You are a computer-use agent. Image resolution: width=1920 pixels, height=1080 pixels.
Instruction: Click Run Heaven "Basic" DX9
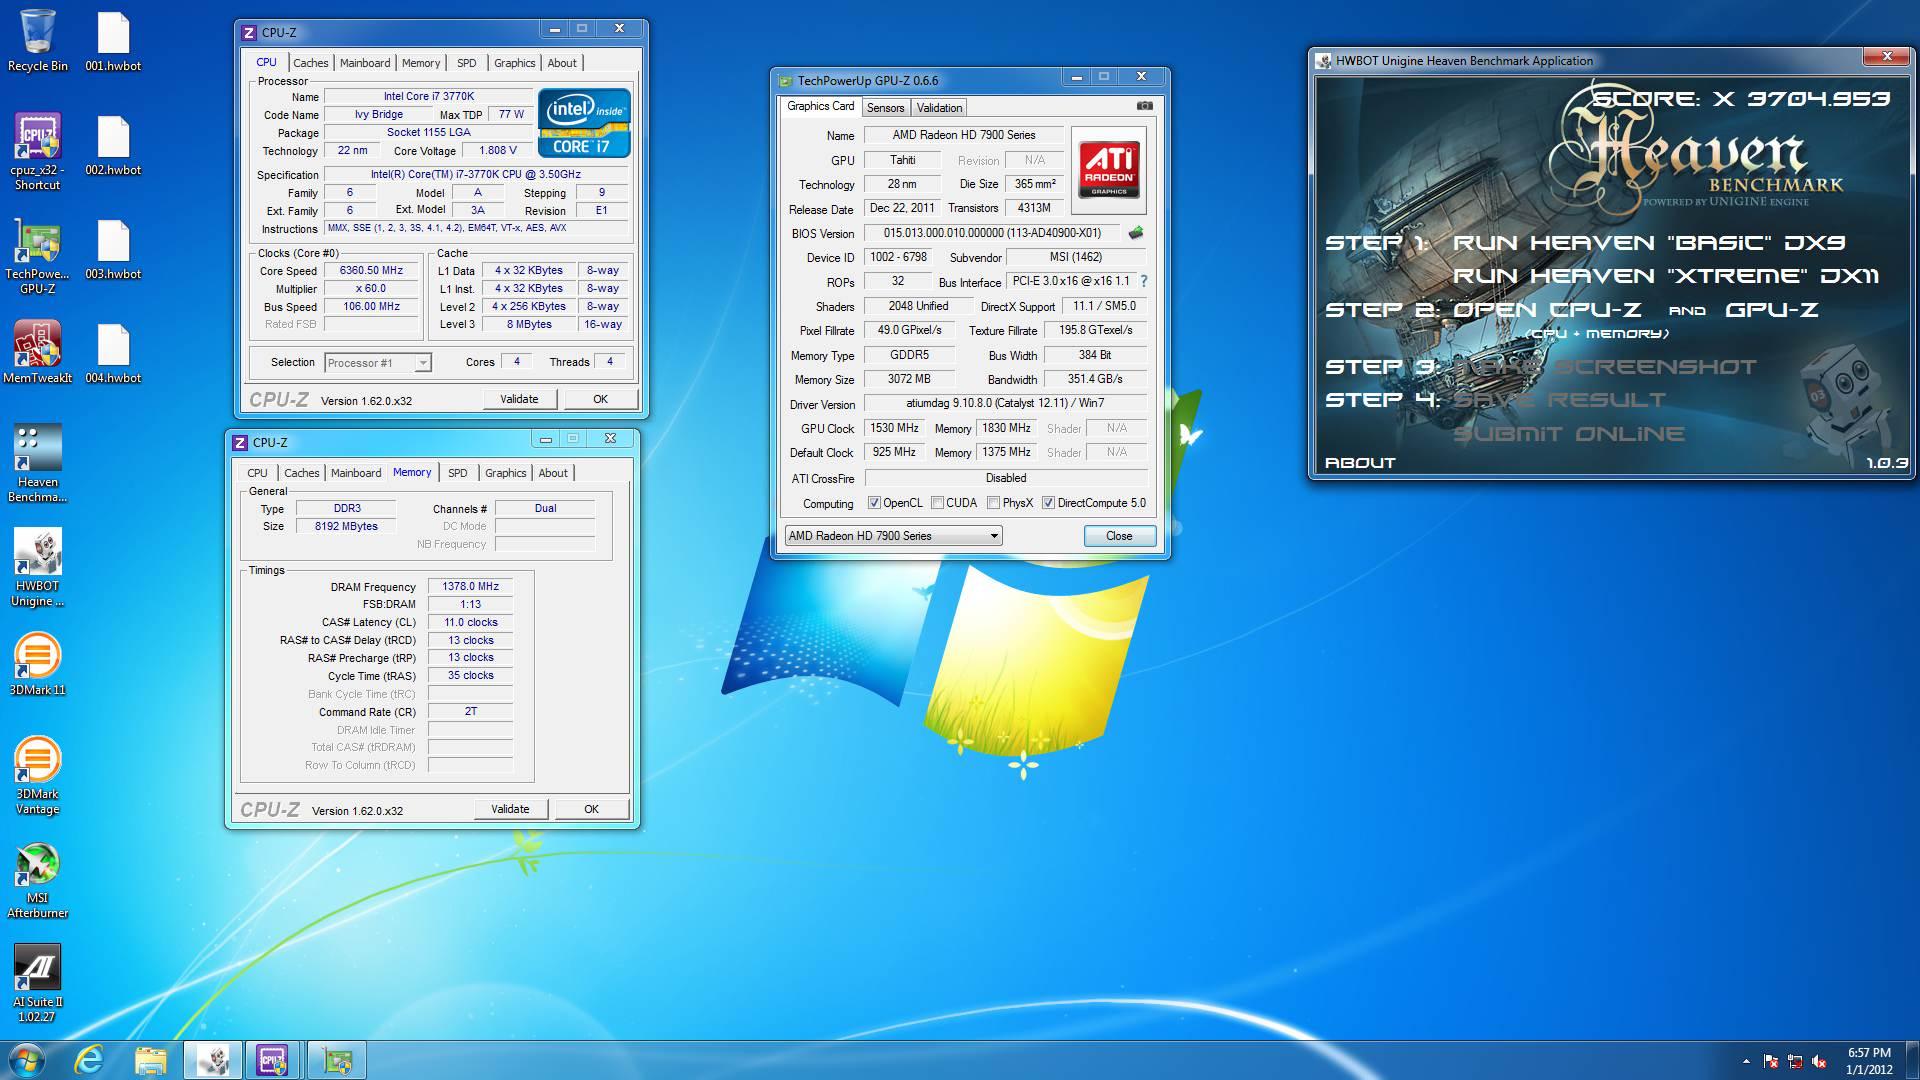[1649, 243]
